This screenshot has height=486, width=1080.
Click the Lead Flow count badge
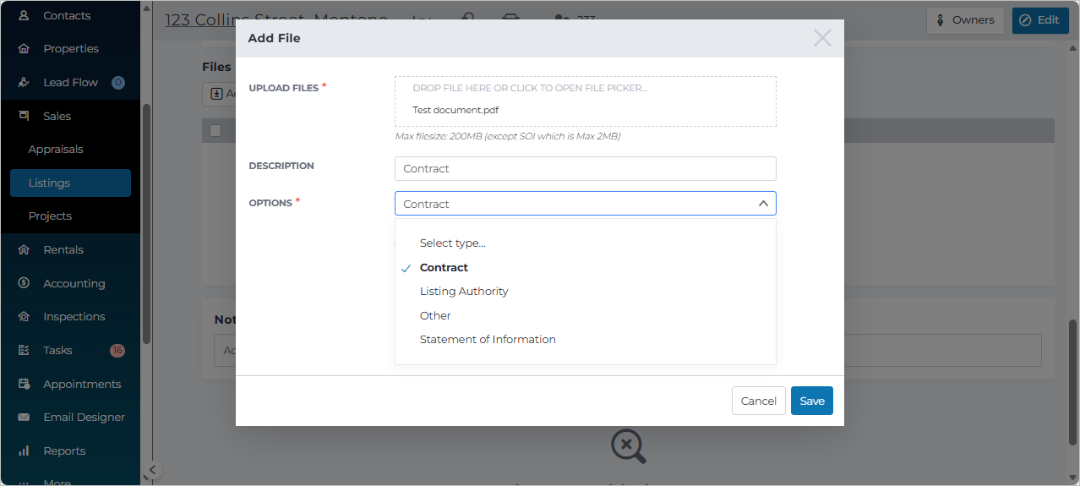point(118,83)
